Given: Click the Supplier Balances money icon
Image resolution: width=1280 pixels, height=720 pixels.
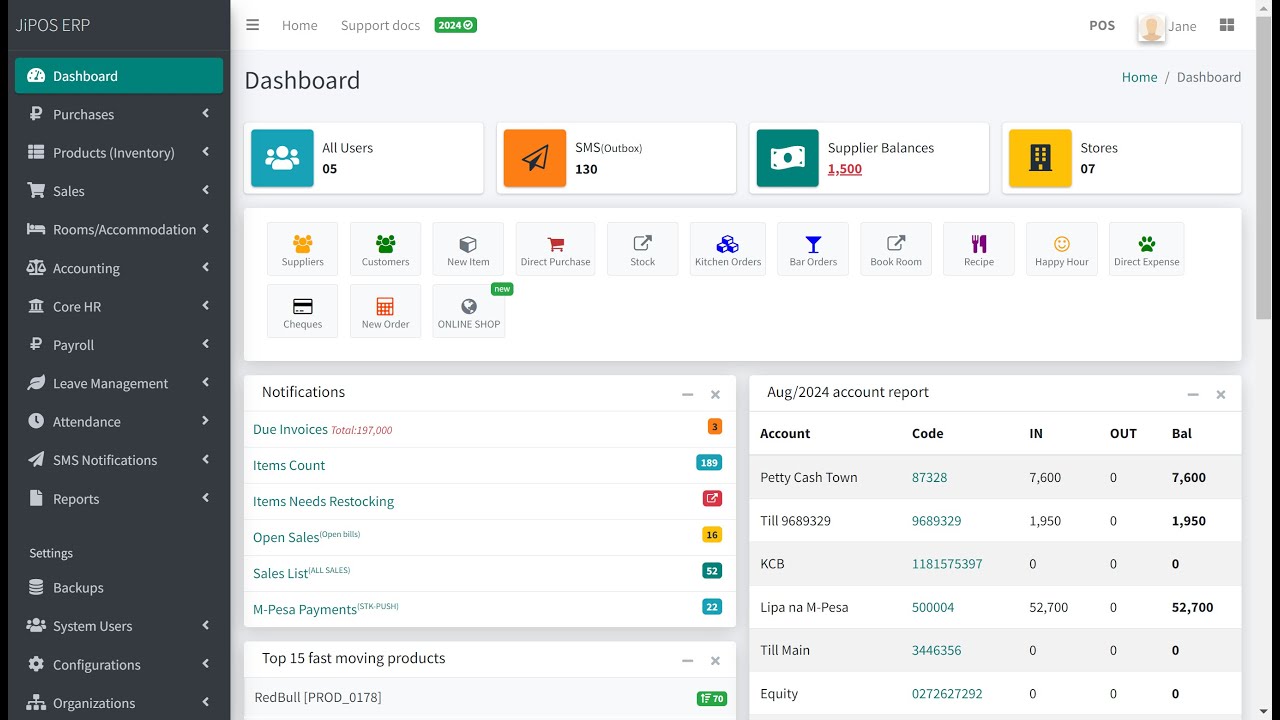Looking at the screenshot, I should point(788,158).
